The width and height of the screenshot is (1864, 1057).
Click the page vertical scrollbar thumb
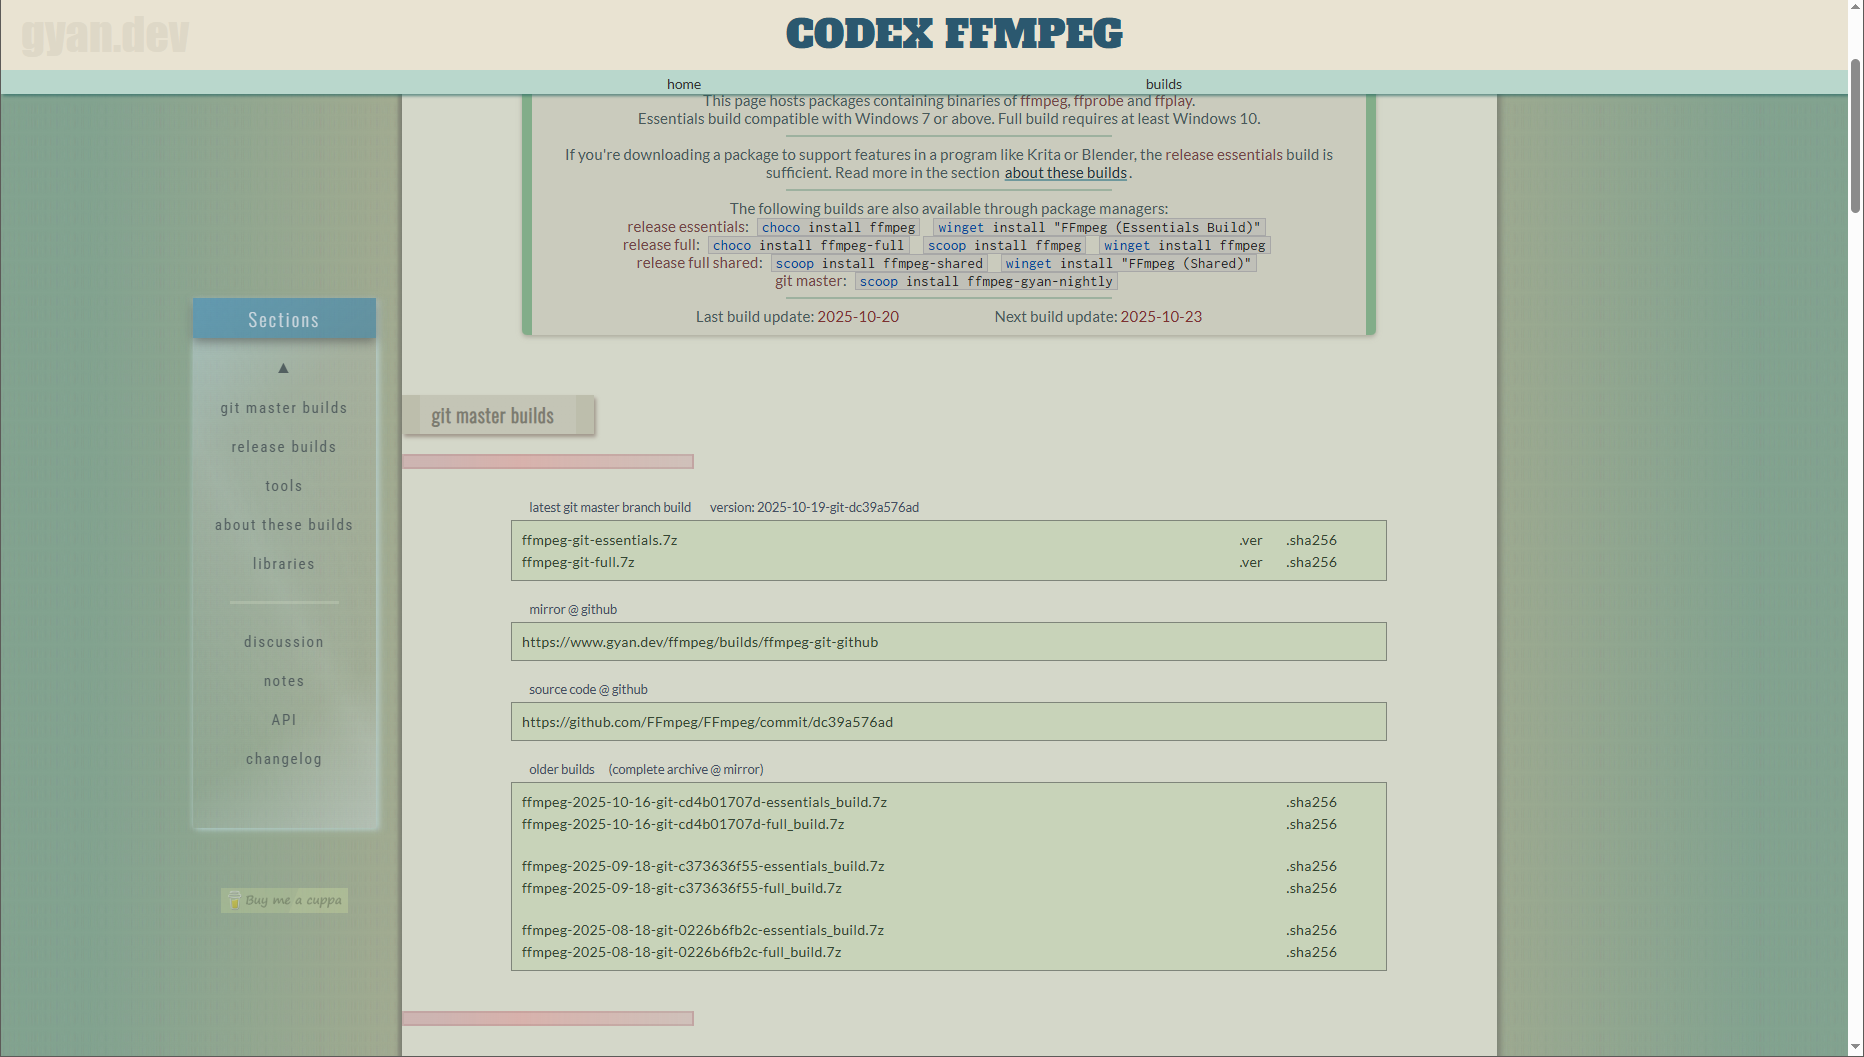[x=1856, y=135]
